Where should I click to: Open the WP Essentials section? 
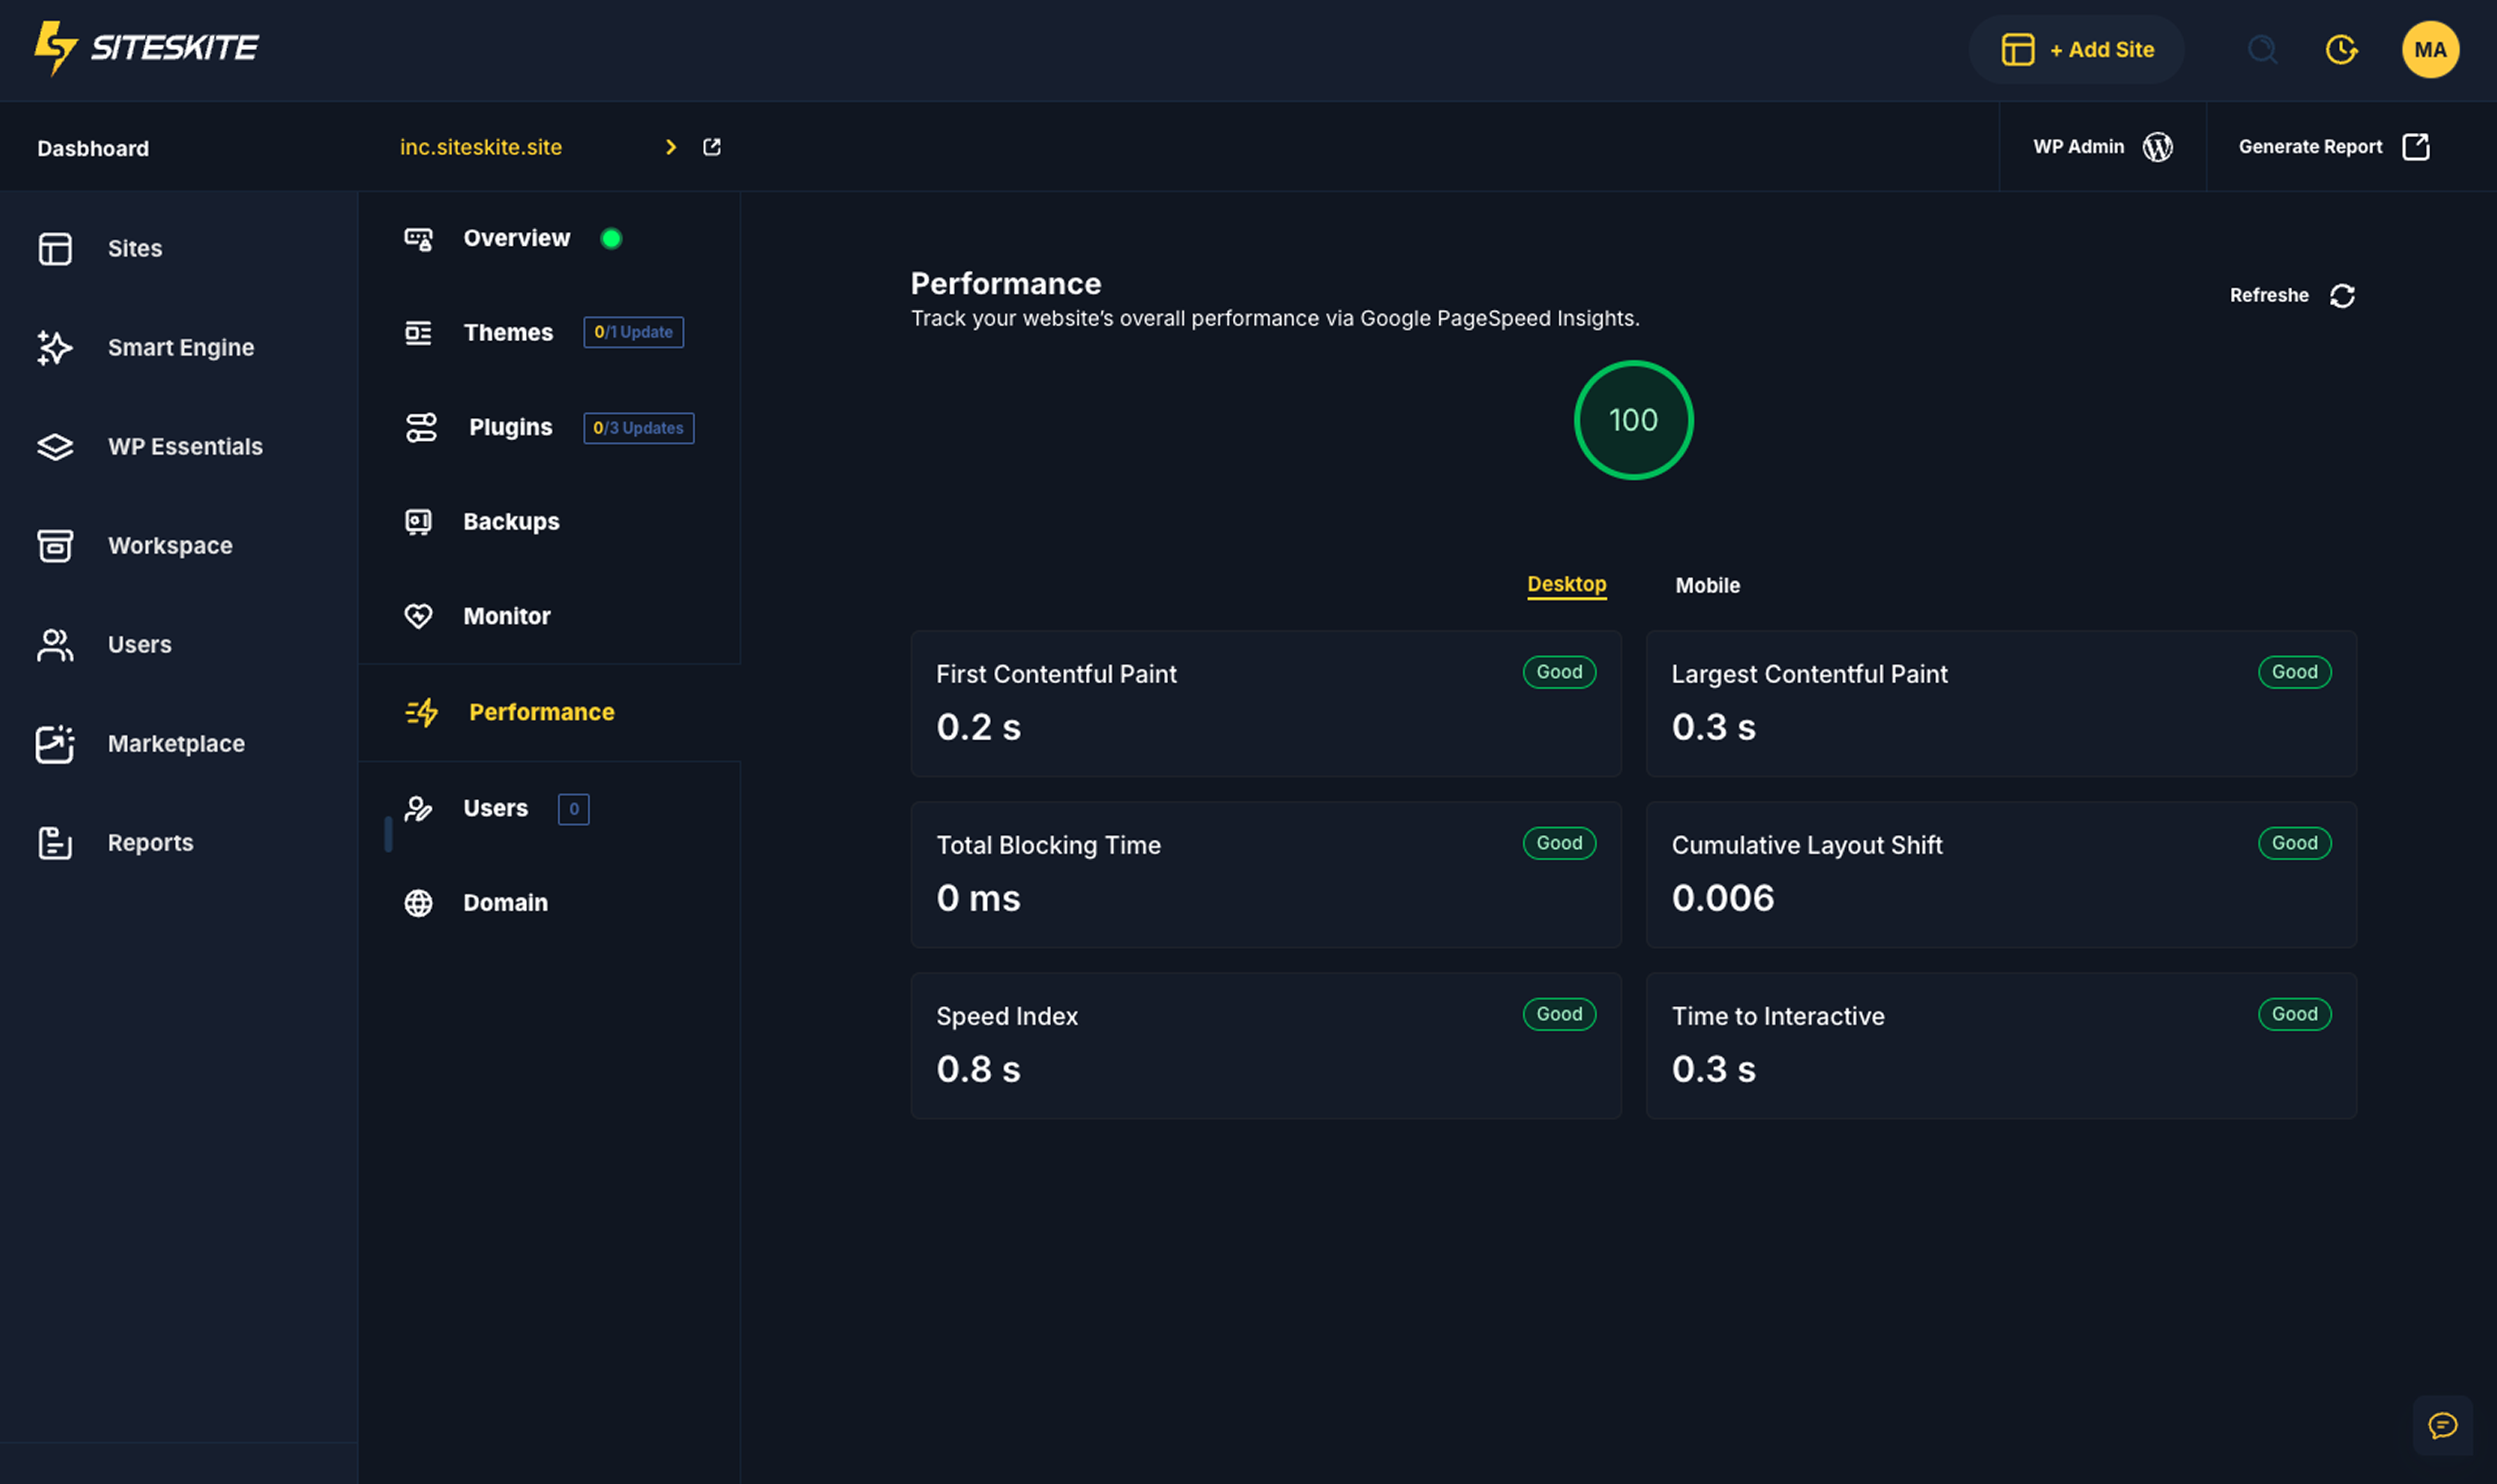click(x=185, y=447)
